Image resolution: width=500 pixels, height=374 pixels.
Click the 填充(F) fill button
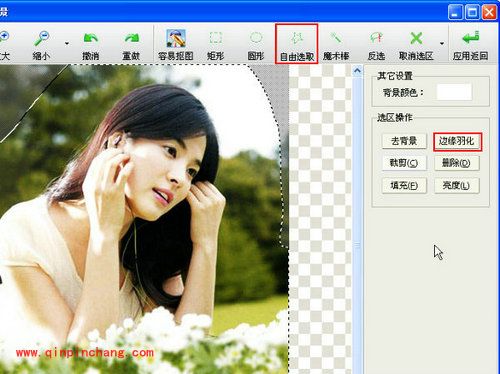tap(404, 186)
